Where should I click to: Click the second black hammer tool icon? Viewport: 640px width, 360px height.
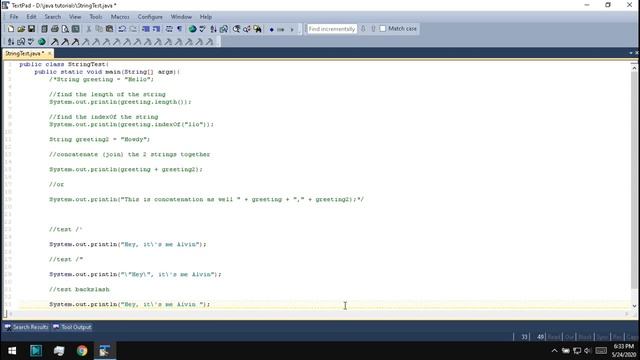pyautogui.click(x=65, y=42)
